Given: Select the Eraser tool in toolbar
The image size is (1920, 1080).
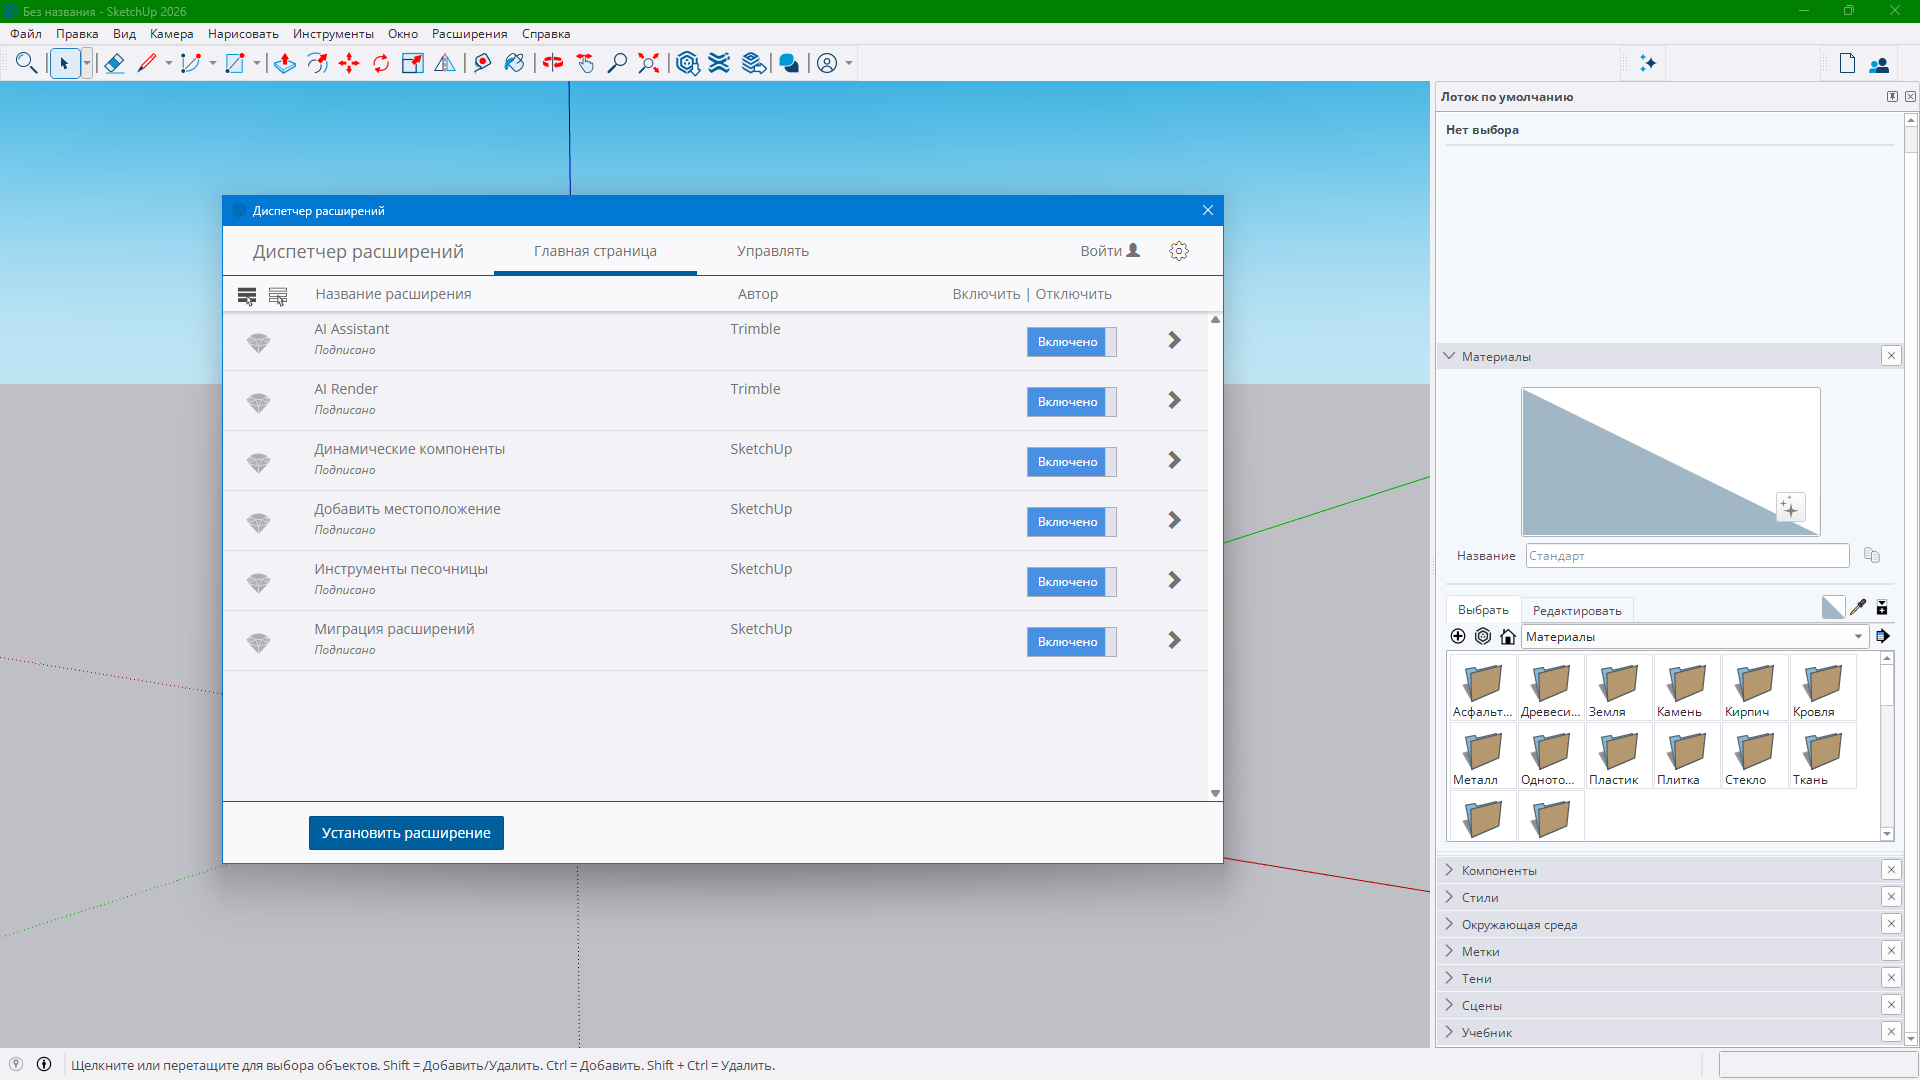Looking at the screenshot, I should click(x=114, y=63).
